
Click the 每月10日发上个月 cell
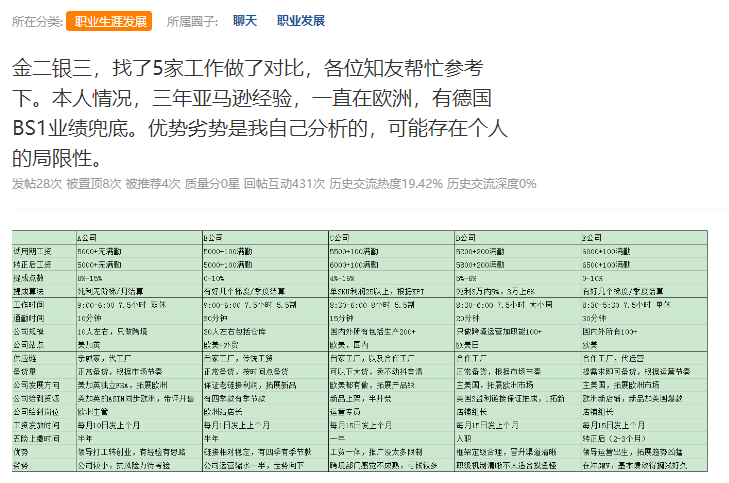[x=108, y=425]
